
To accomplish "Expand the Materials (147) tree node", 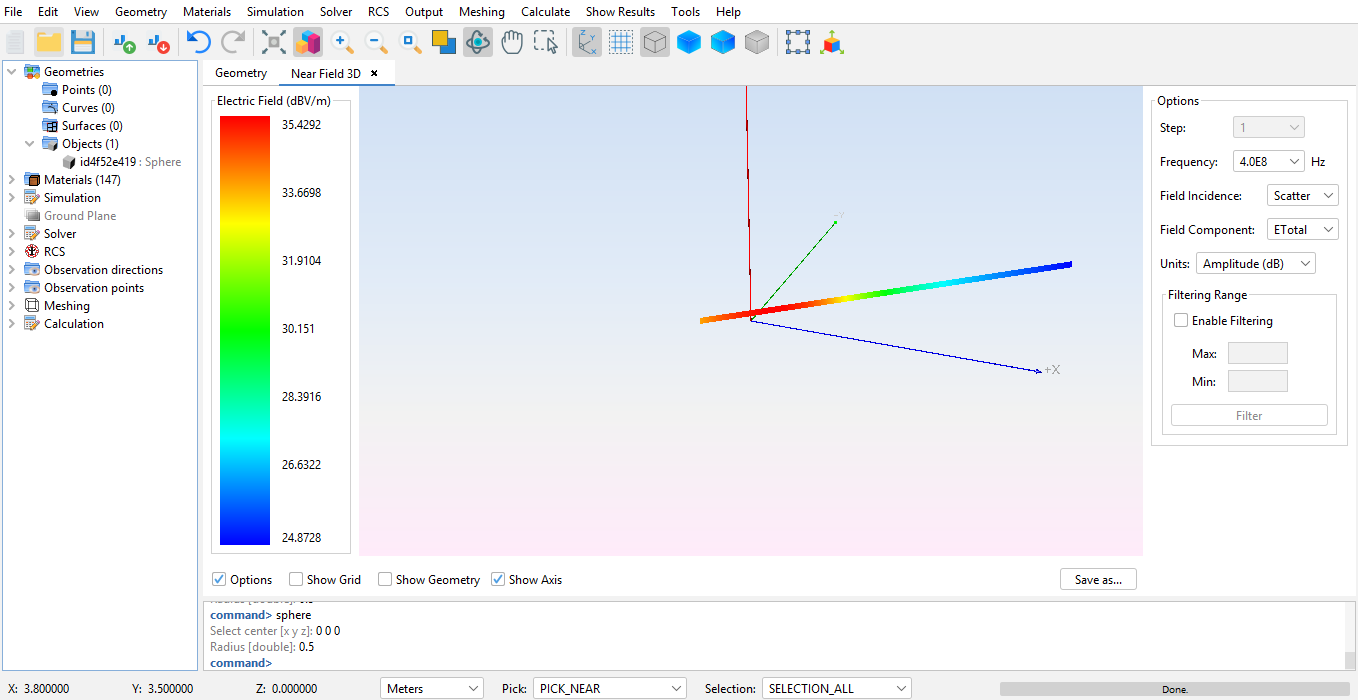I will [x=11, y=180].
